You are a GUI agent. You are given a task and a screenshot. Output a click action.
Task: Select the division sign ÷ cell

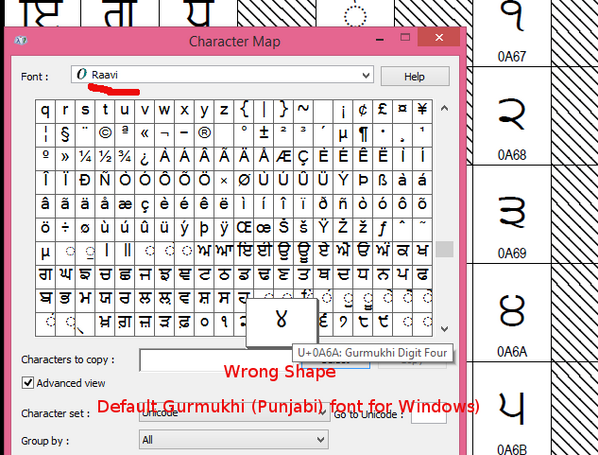click(65, 229)
